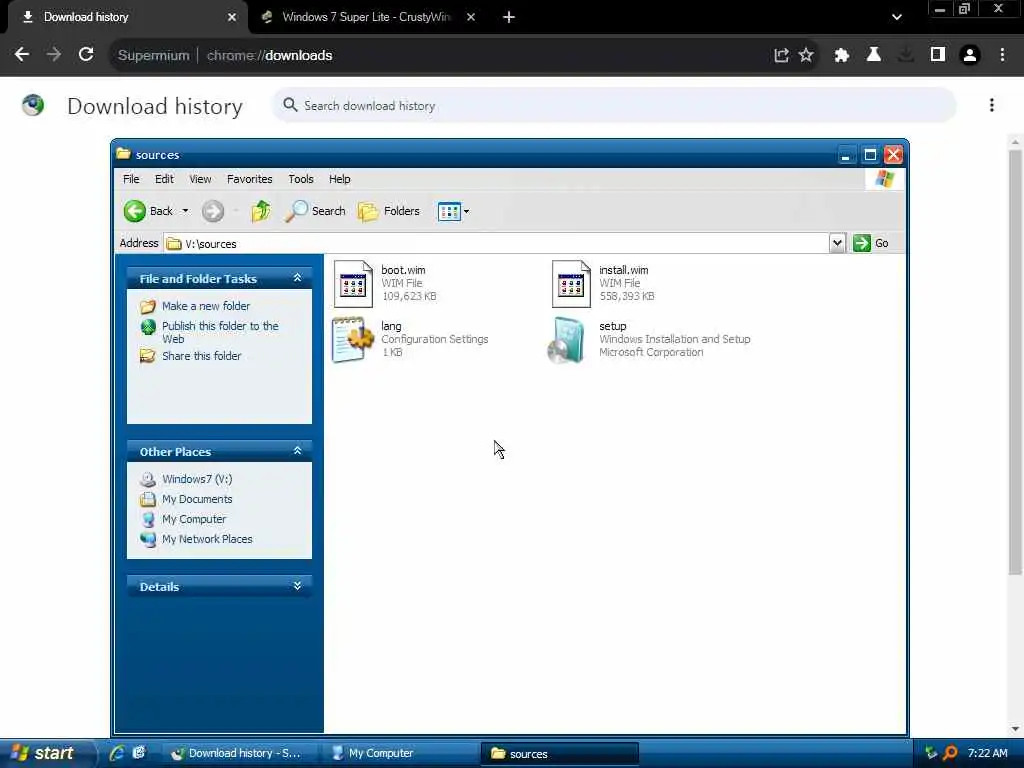Viewport: 1024px width, 768px height.
Task: Open the Views dropdown arrow
Action: (466, 212)
